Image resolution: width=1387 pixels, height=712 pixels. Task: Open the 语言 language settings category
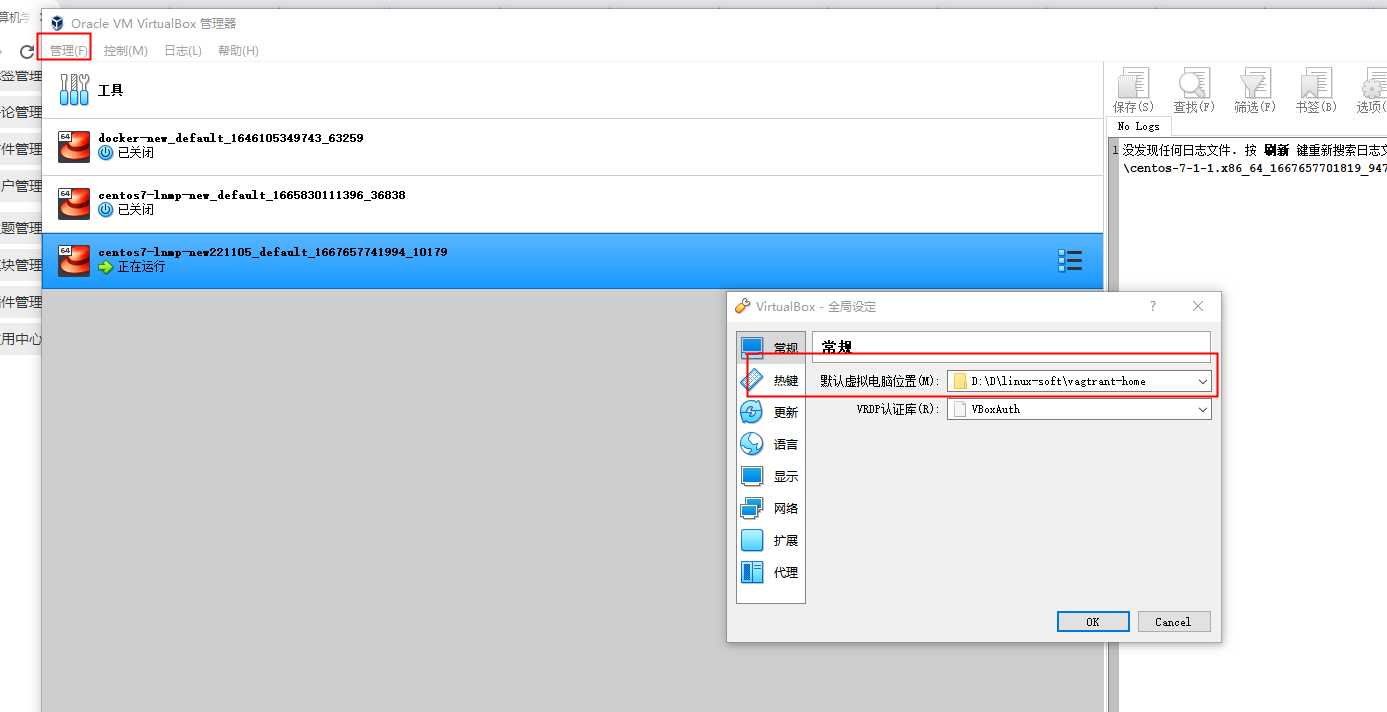[x=770, y=444]
